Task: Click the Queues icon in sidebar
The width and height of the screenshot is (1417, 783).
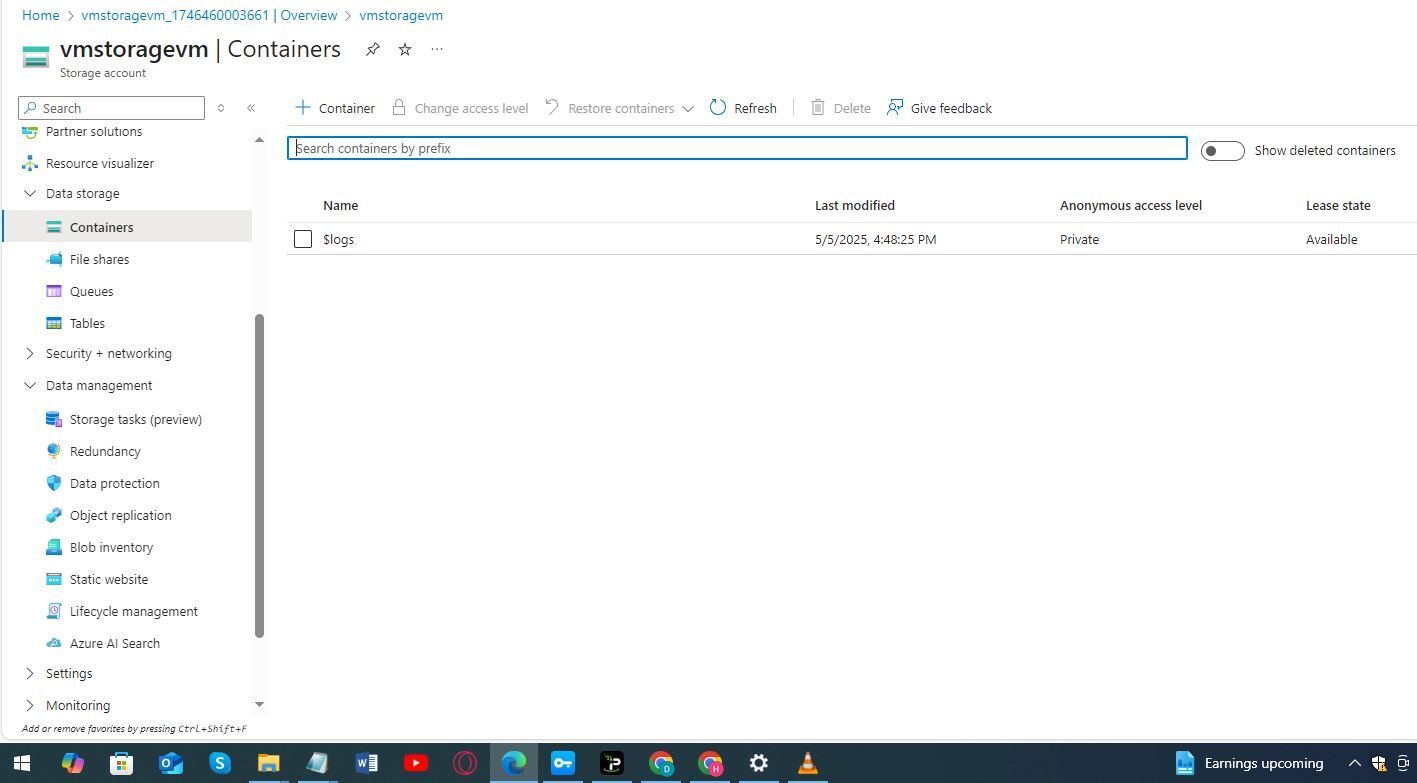Action: pyautogui.click(x=54, y=291)
